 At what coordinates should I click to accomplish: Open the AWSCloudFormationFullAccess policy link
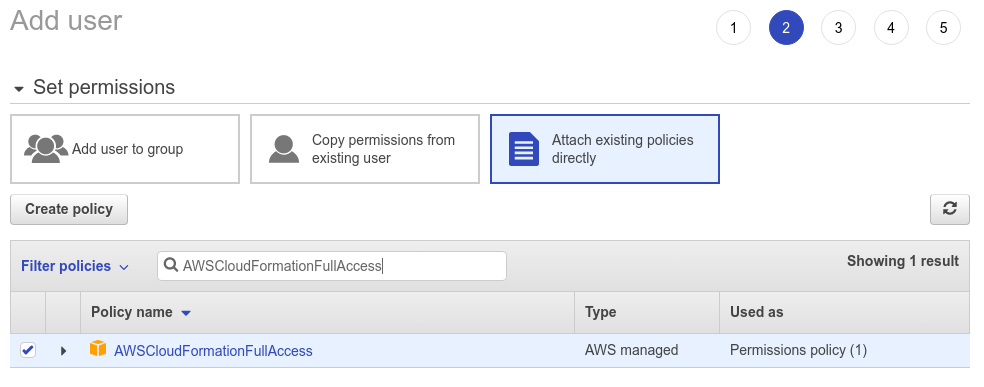click(213, 351)
